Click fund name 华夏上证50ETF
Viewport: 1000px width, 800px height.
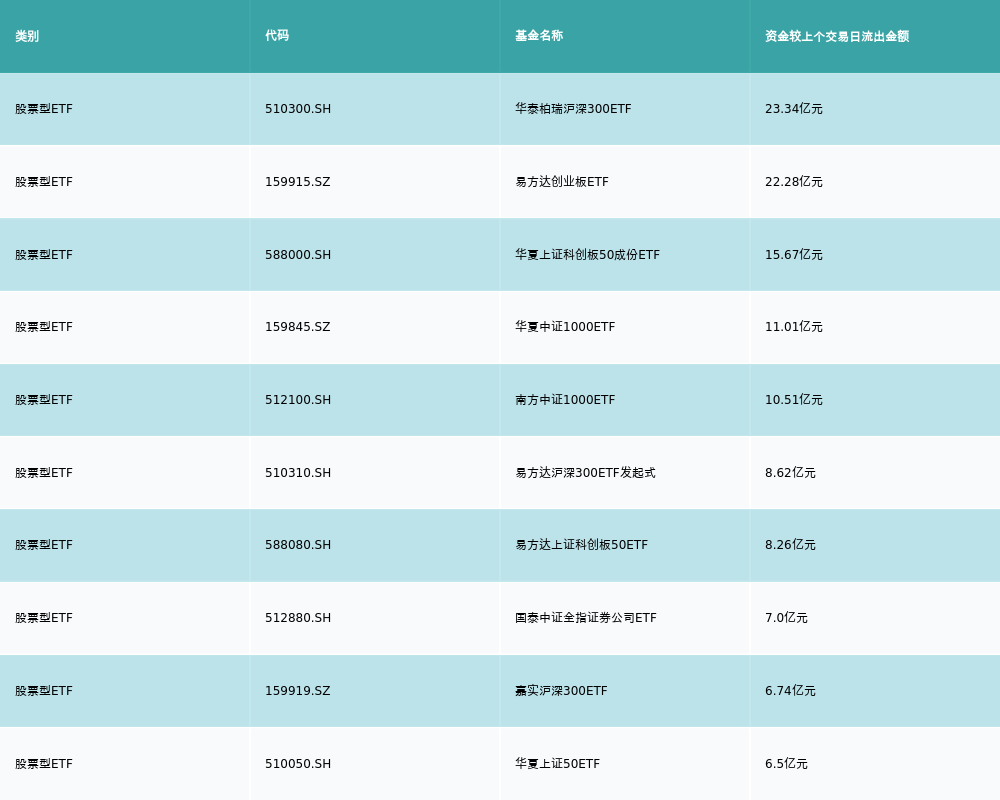click(557, 764)
